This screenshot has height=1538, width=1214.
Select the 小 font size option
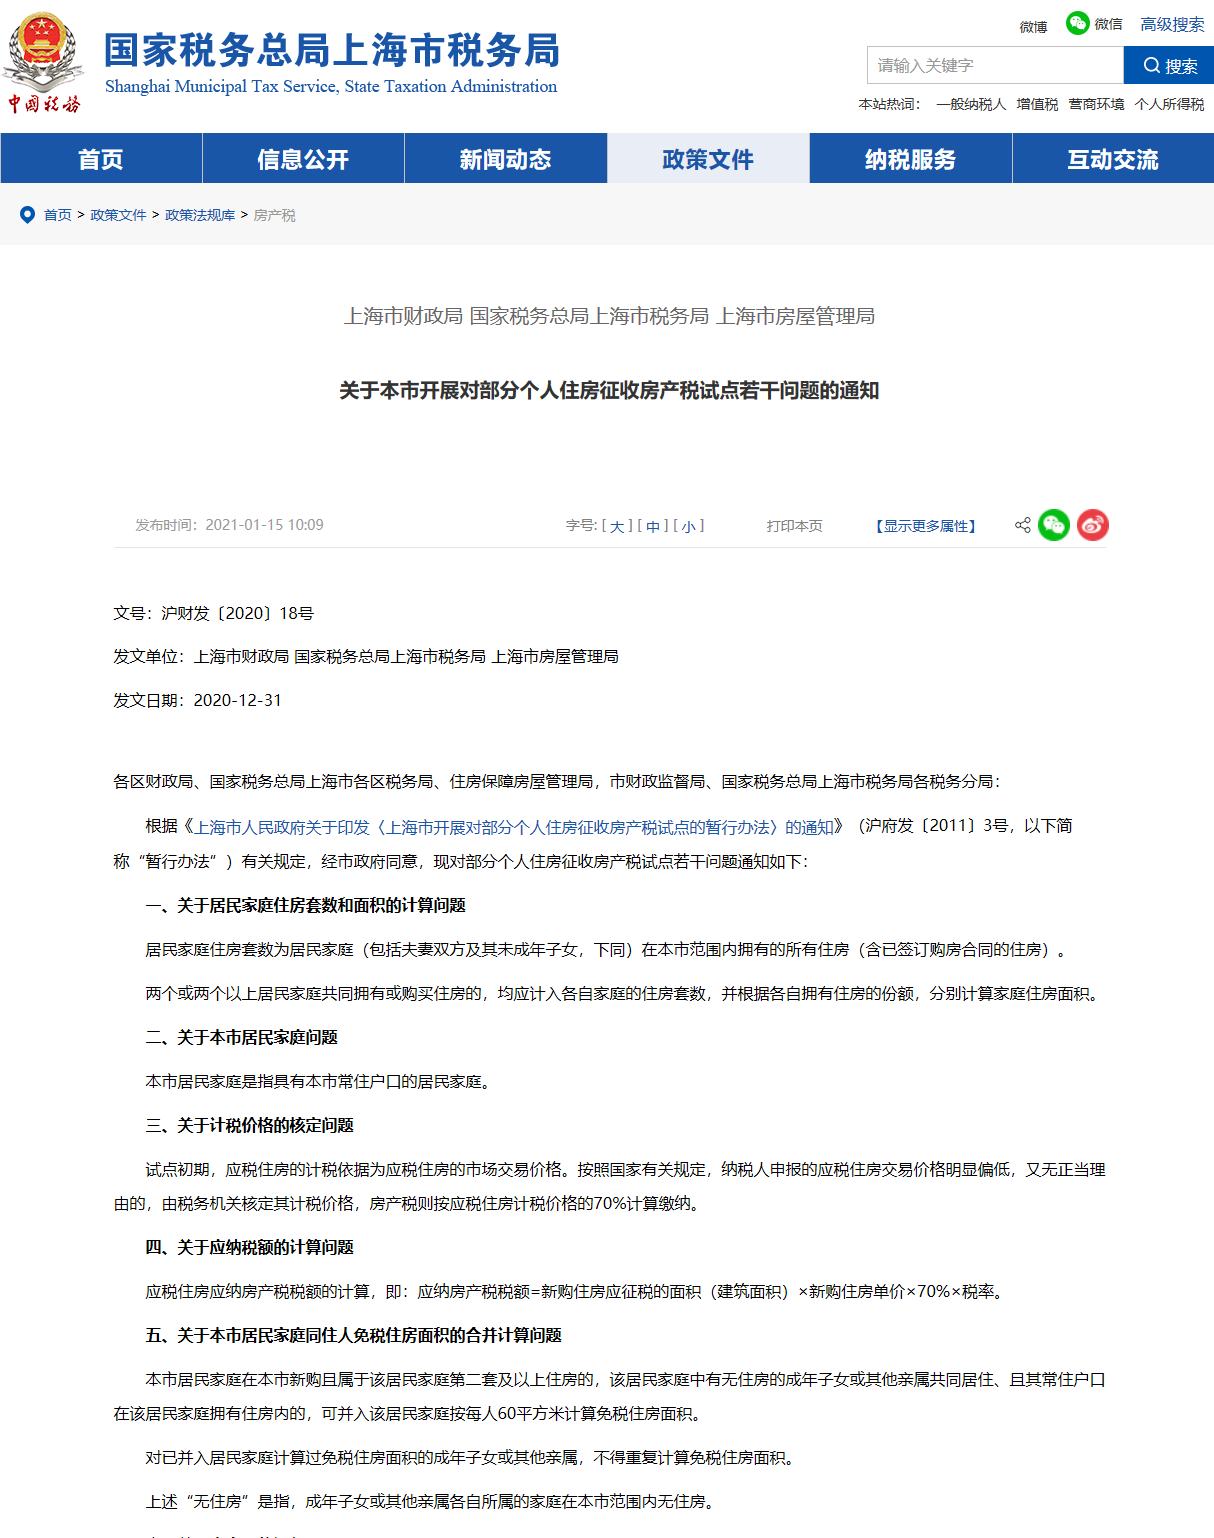tap(686, 525)
